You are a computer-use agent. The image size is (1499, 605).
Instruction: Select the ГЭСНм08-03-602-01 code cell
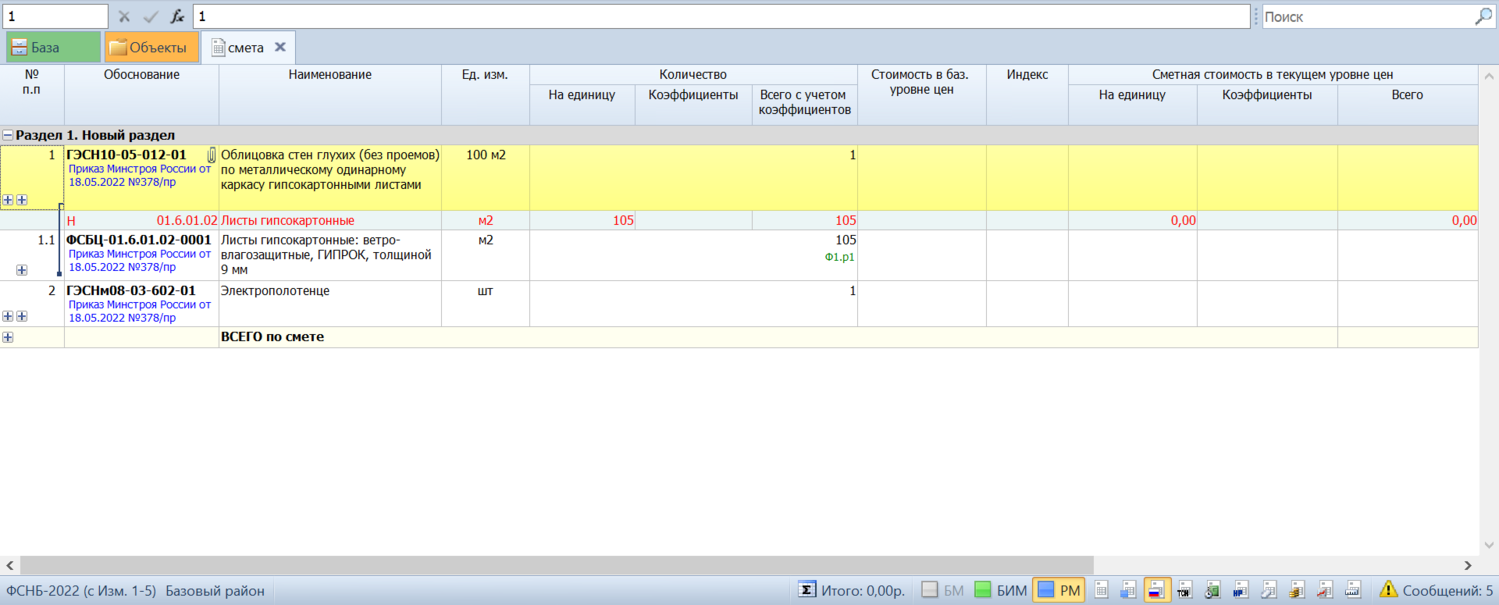[x=142, y=303]
